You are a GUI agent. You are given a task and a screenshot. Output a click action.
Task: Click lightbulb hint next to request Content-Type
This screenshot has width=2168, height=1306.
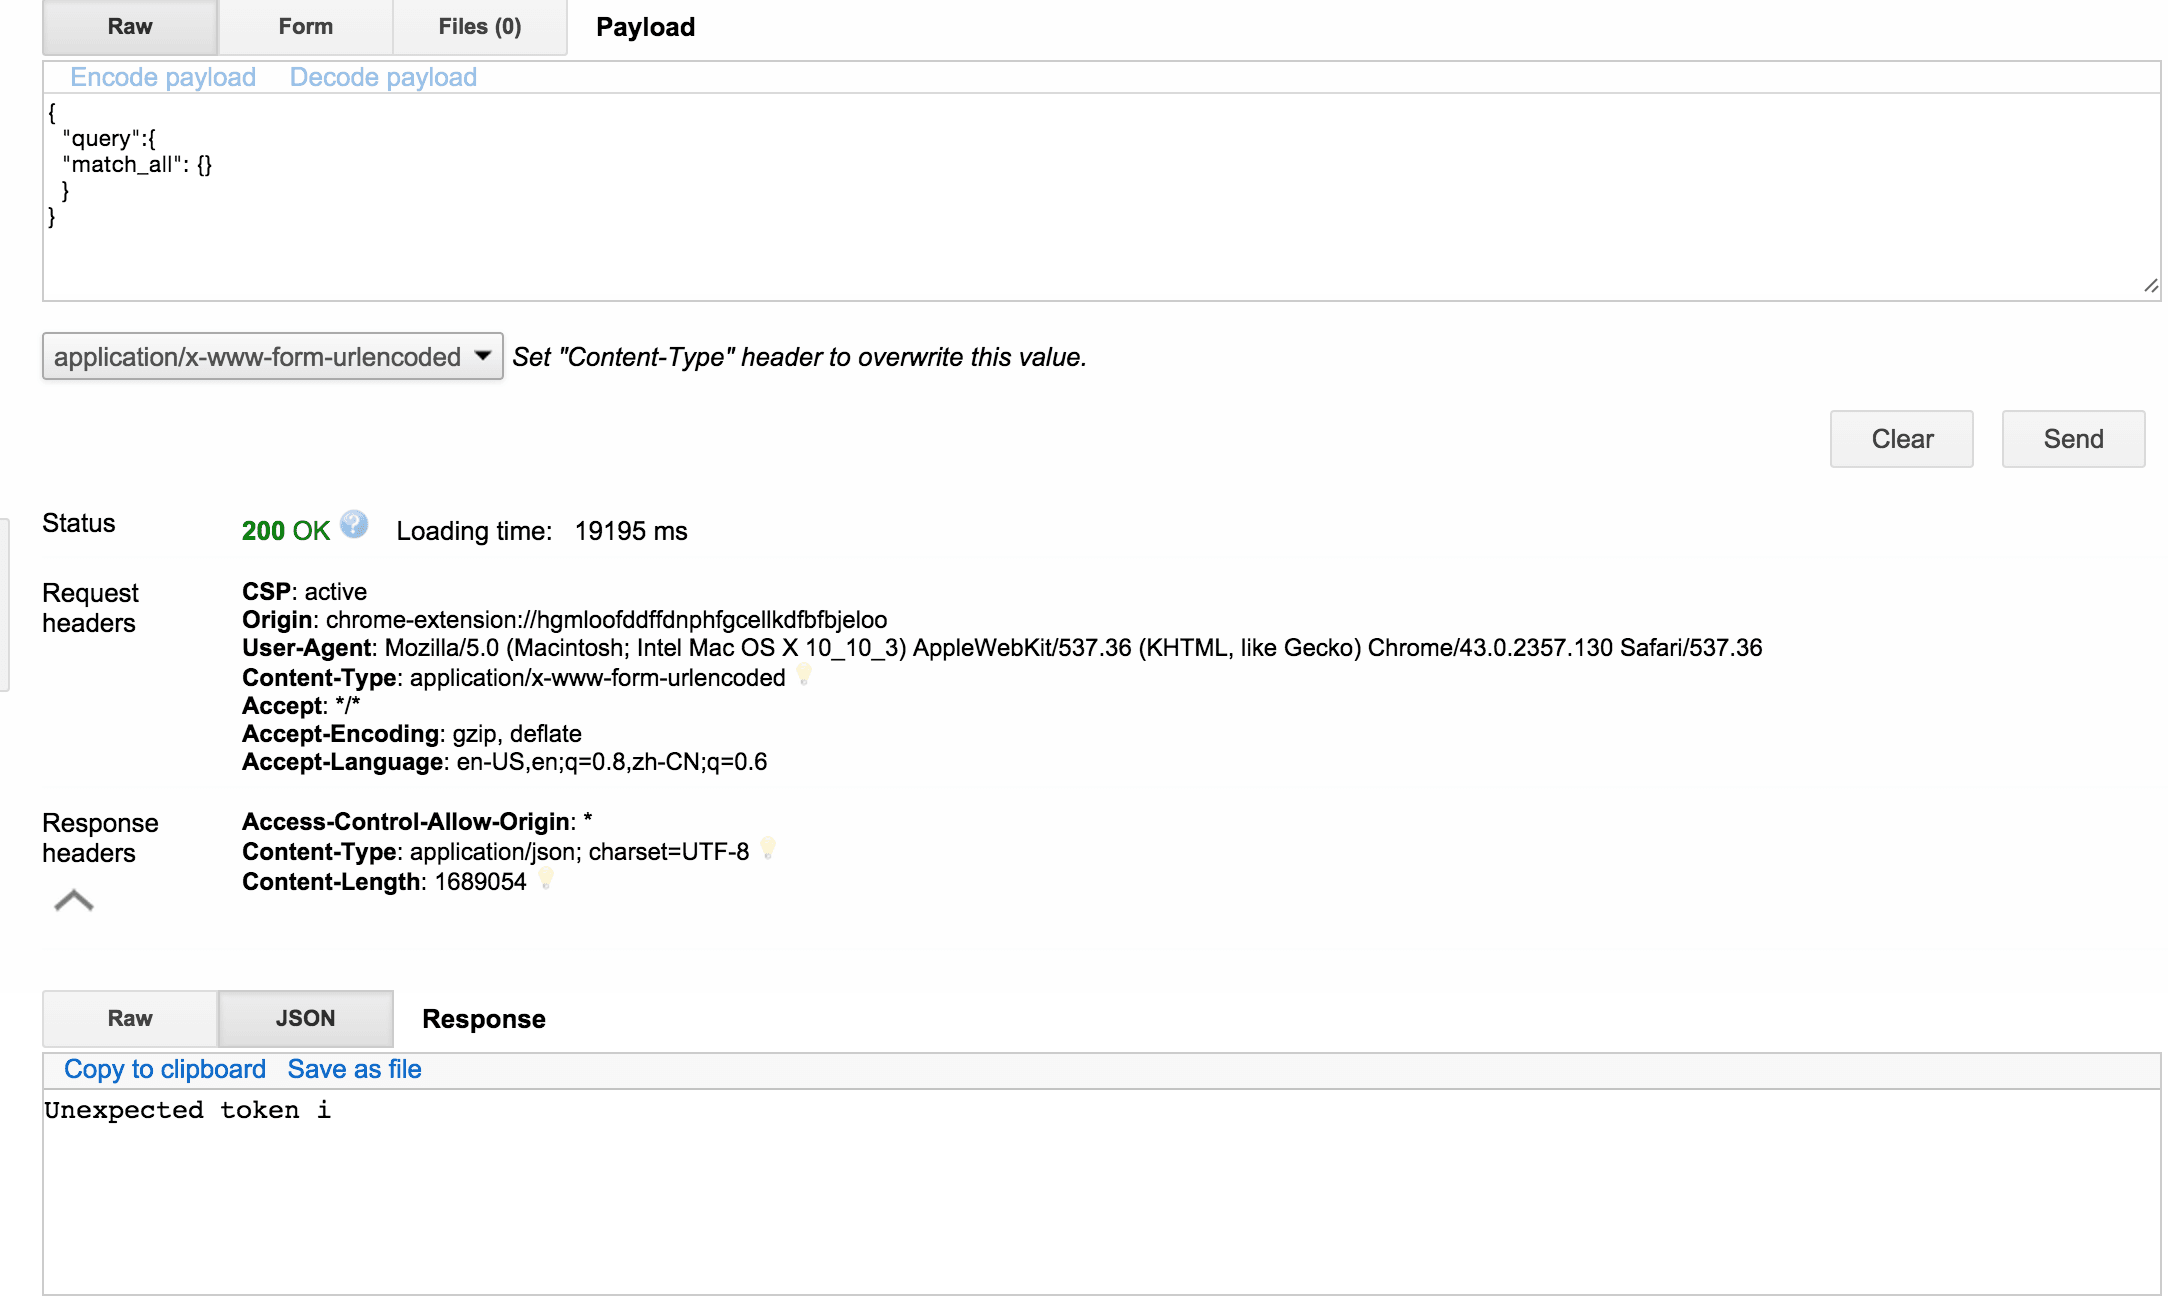pyautogui.click(x=804, y=676)
